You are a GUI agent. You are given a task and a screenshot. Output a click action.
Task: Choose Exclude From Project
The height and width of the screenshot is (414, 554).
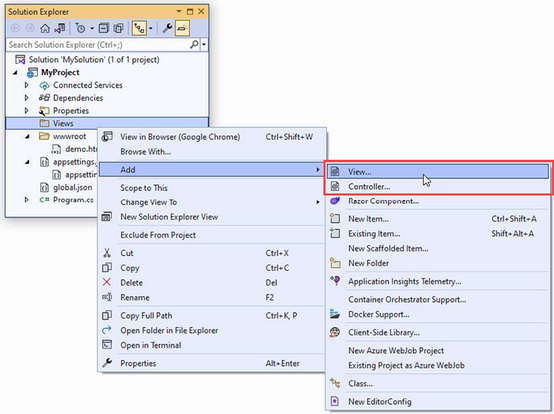[212, 235]
